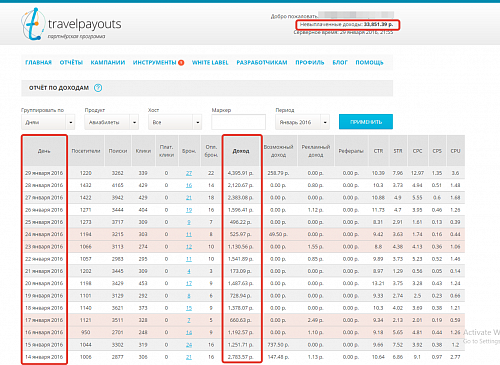Expand the Продукт dropdown showing Авиабилеты
Image resolution: width=500 pixels, height=365 pixels.
tap(111, 122)
